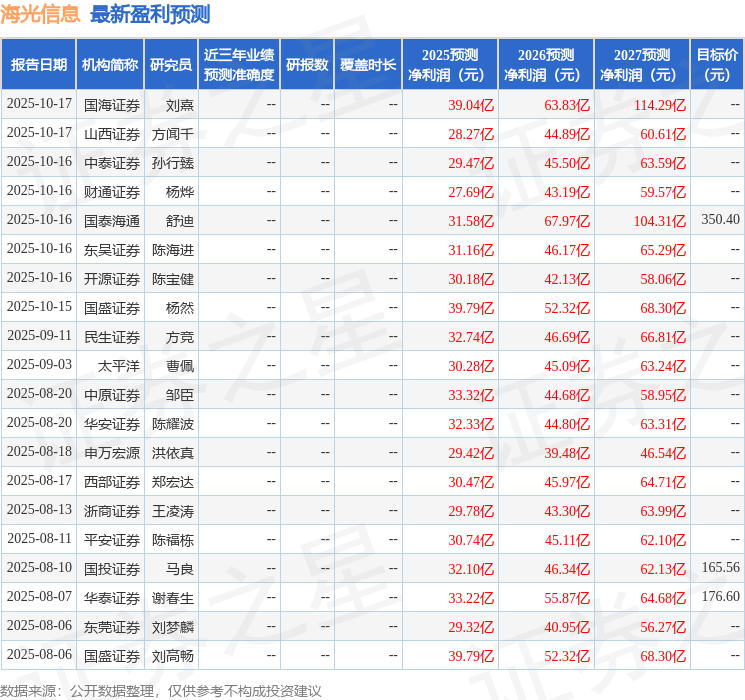
Task: Click analyst name 谢春生
Action: pyautogui.click(x=173, y=598)
